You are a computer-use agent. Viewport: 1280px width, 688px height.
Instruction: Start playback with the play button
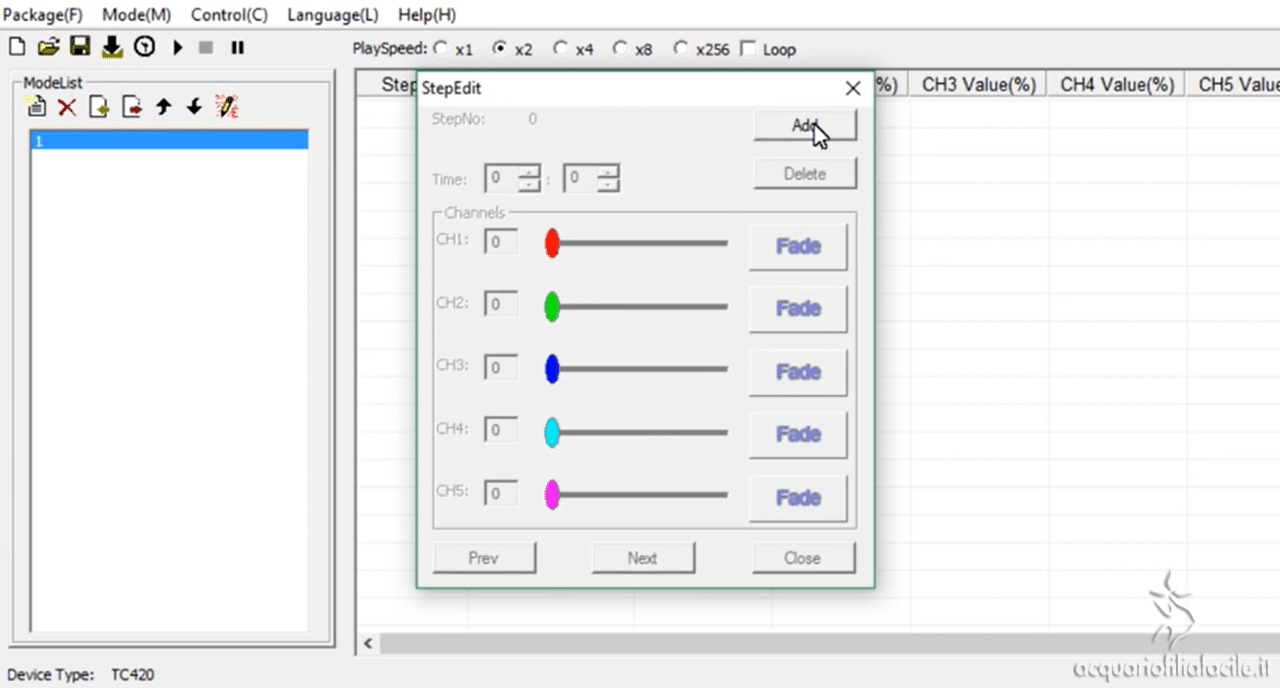tap(178, 47)
